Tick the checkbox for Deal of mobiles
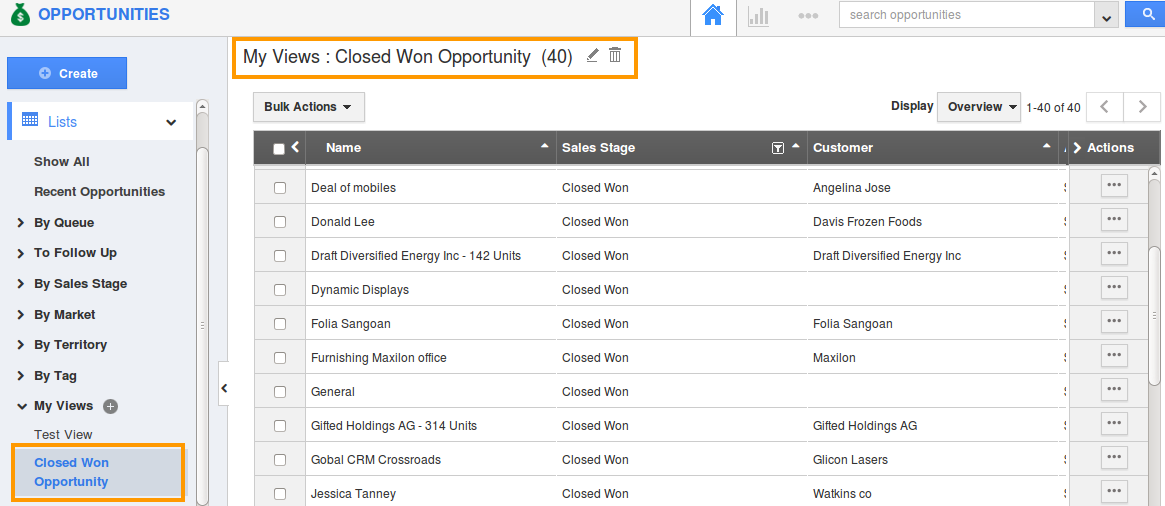The height and width of the screenshot is (506, 1165). 280,188
